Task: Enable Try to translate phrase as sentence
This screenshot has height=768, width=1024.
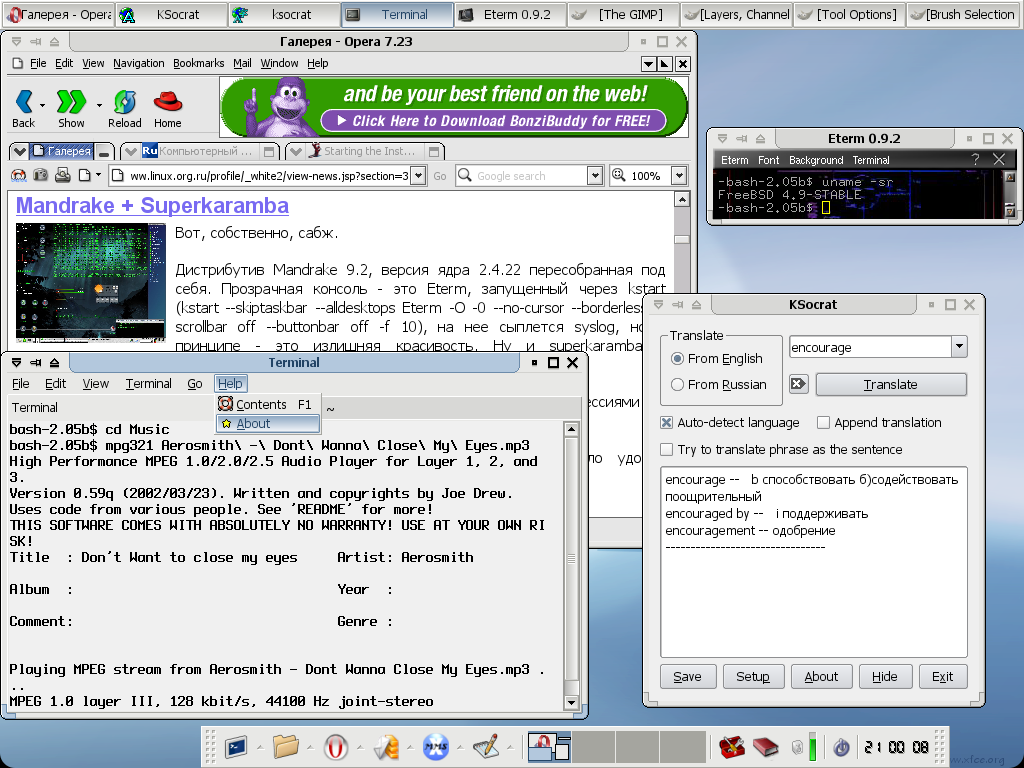Action: [666, 449]
